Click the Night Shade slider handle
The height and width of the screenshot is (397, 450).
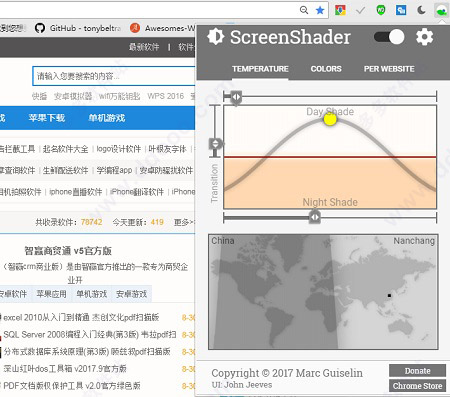pos(314,217)
